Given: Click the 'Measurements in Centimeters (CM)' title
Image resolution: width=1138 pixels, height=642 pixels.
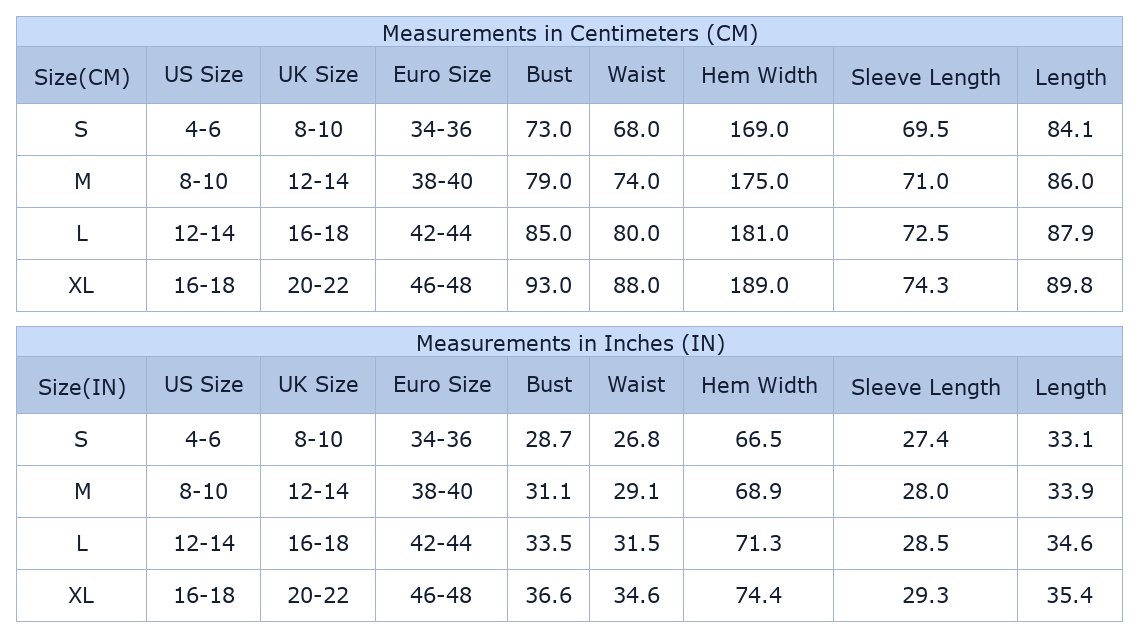Looking at the screenshot, I should (x=569, y=33).
